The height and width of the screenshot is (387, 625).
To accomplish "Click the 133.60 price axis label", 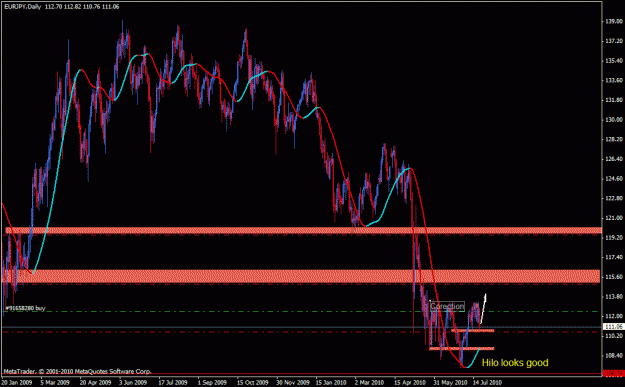I will point(614,80).
